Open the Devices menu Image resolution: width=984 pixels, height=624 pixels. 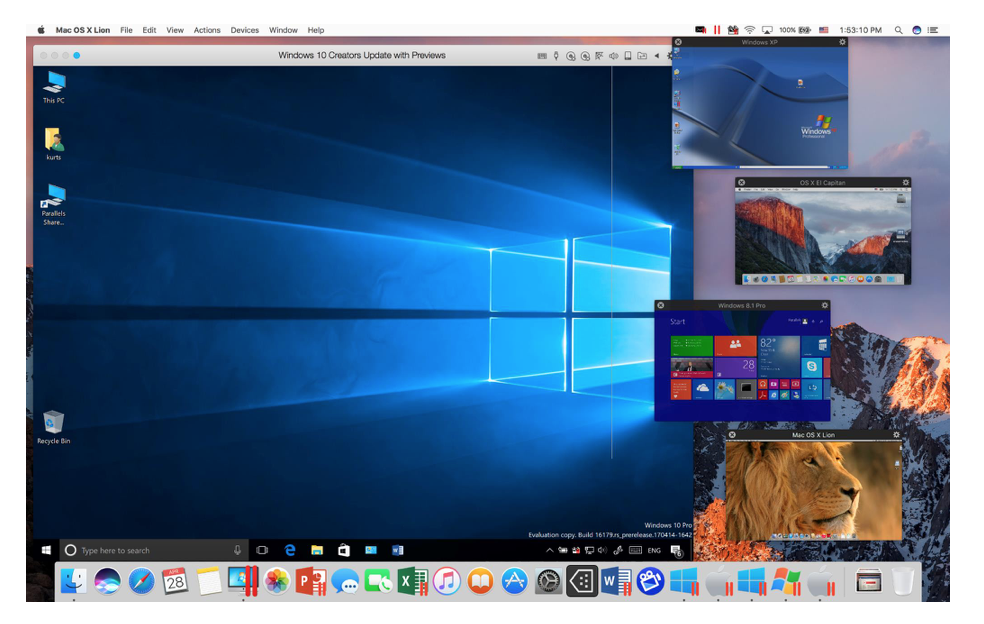point(244,30)
